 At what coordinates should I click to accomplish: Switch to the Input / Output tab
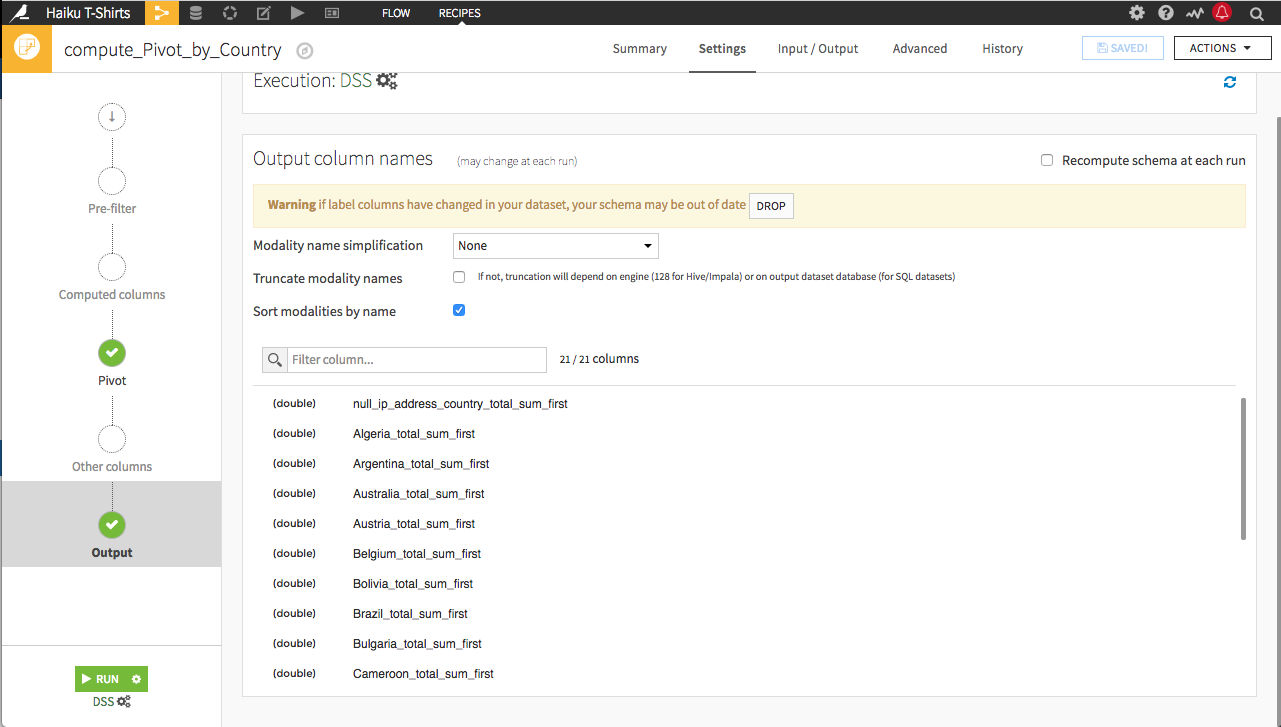point(818,49)
